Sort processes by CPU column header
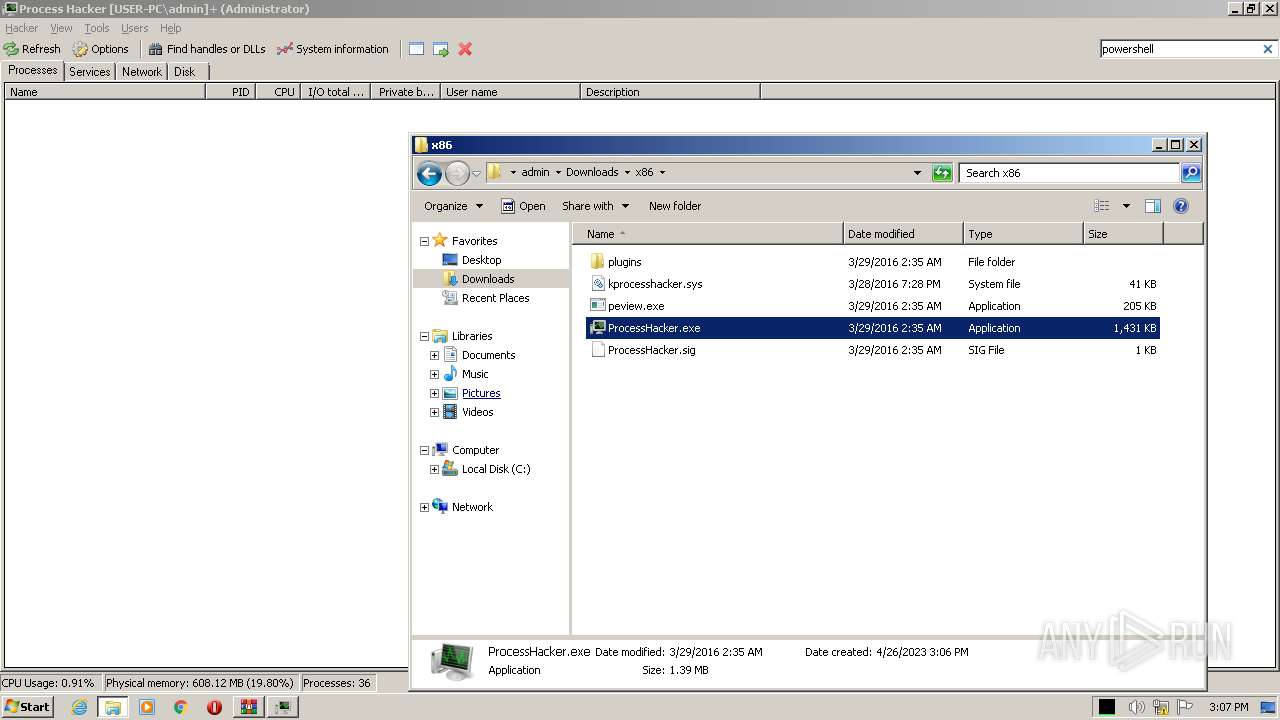The image size is (1280, 720). pyautogui.click(x=278, y=92)
